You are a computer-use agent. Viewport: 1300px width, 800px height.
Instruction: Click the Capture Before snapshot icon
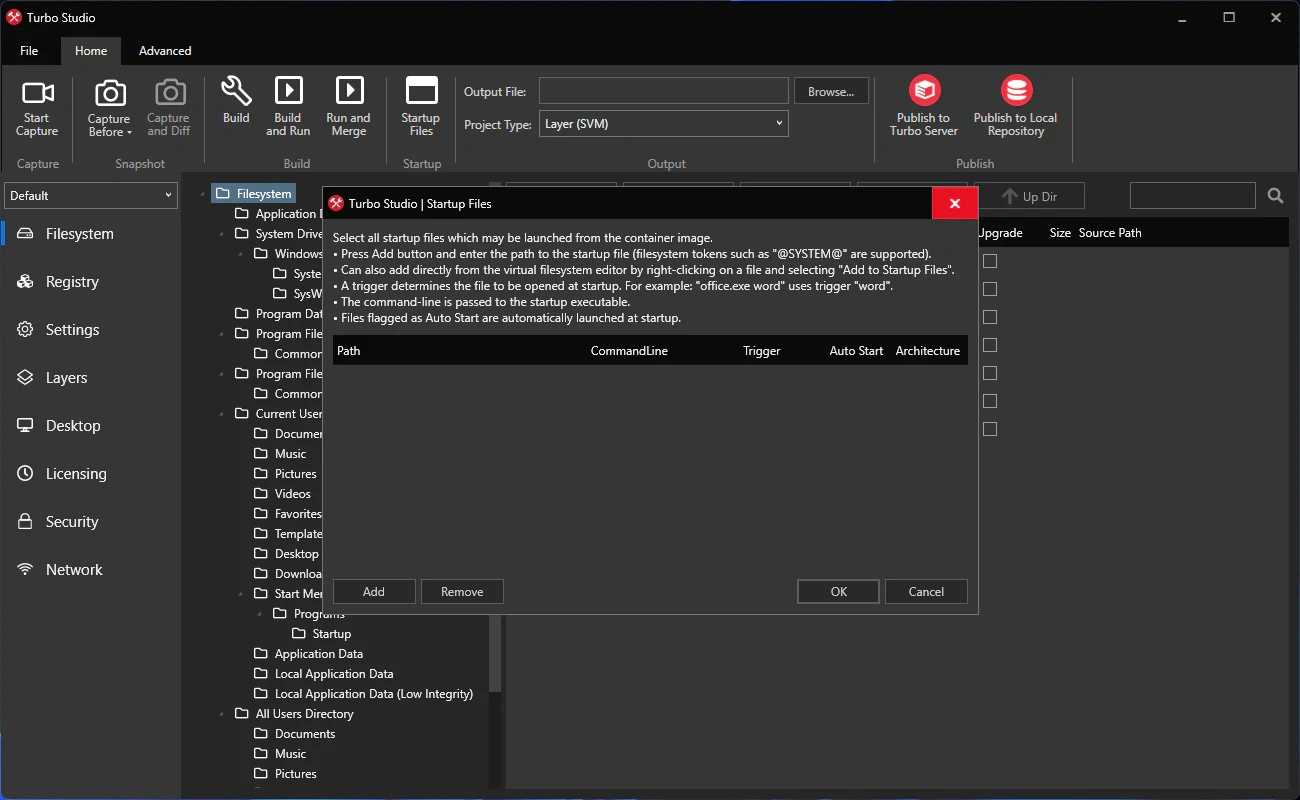click(x=110, y=95)
